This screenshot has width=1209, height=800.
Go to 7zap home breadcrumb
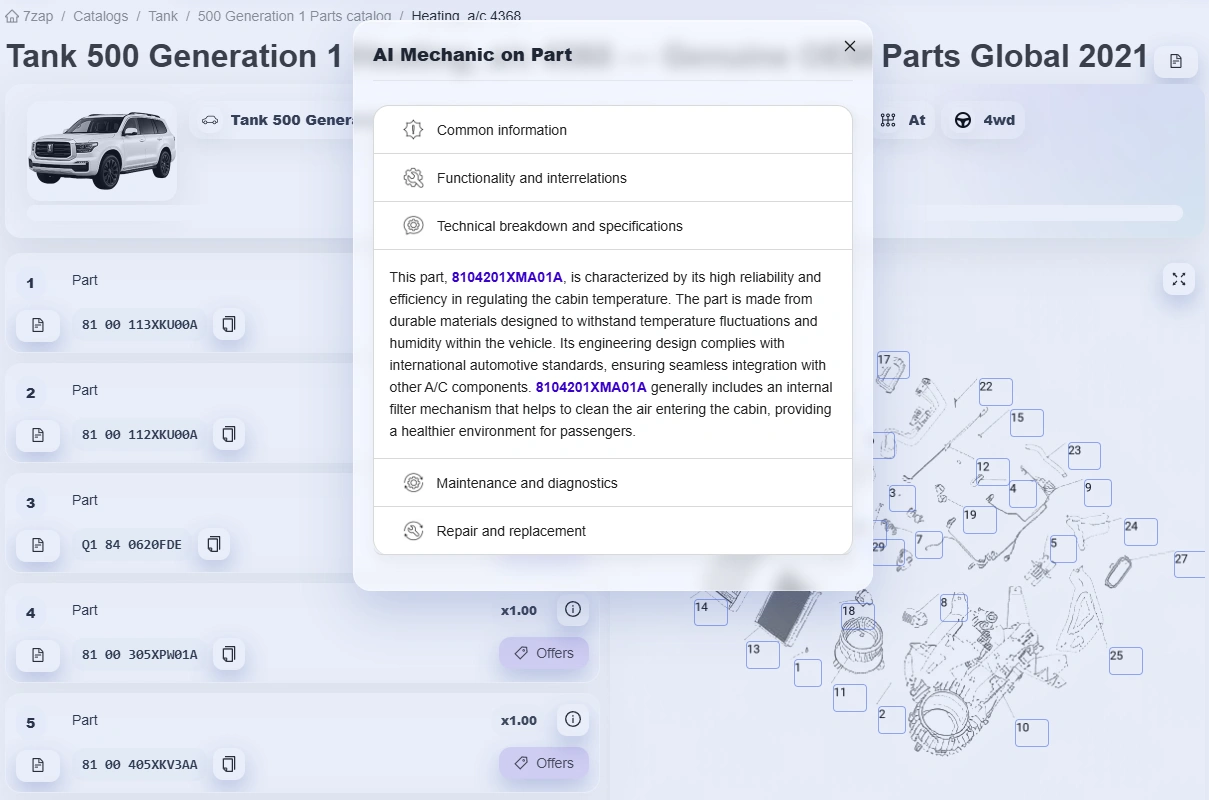coord(29,16)
